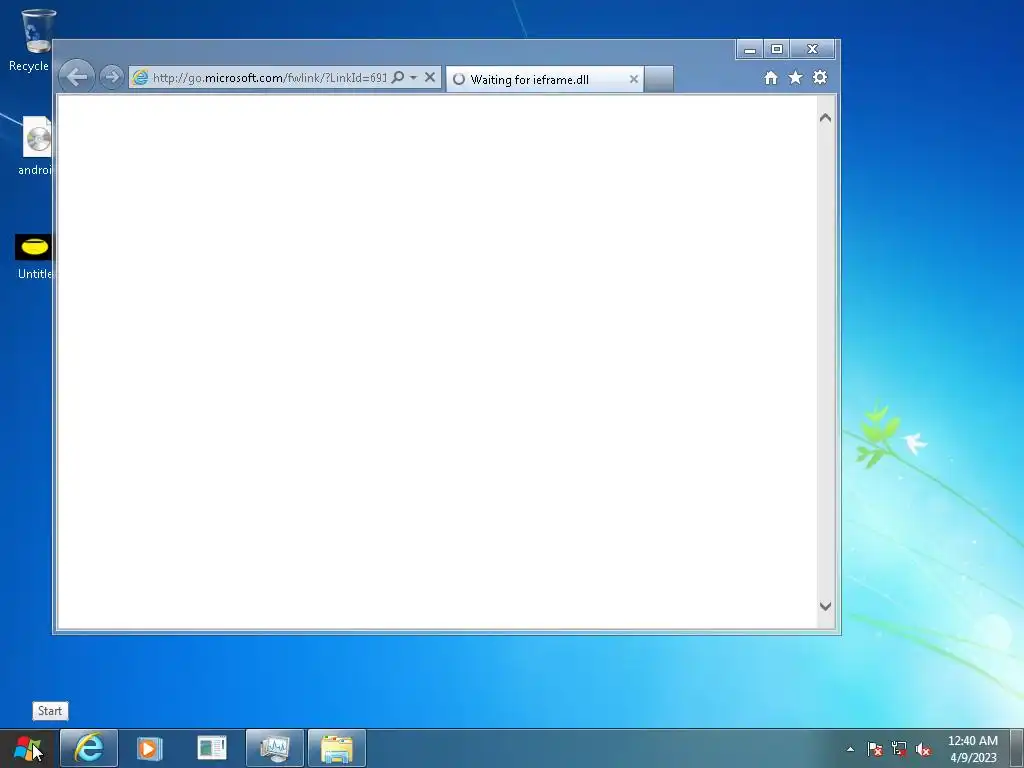Launch Windows Media Player from taskbar
This screenshot has height=768, width=1024.
149,748
